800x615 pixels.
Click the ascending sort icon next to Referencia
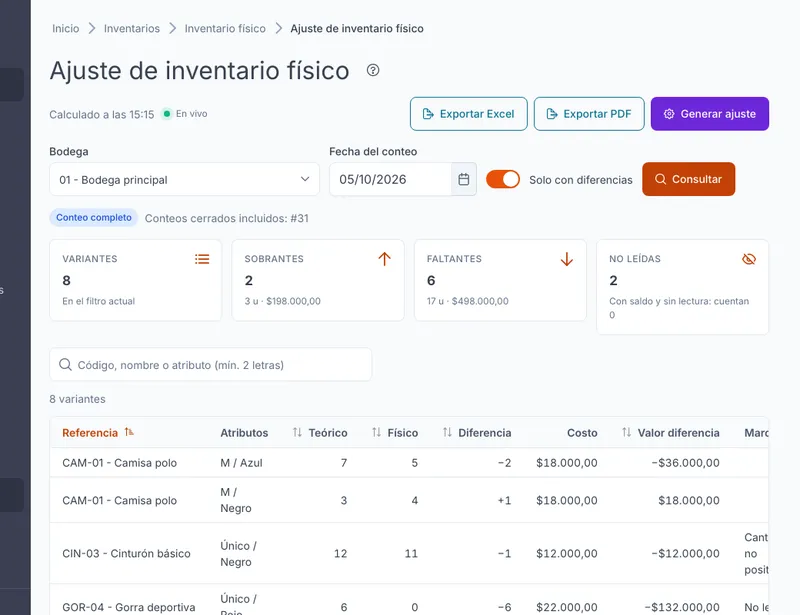129,432
